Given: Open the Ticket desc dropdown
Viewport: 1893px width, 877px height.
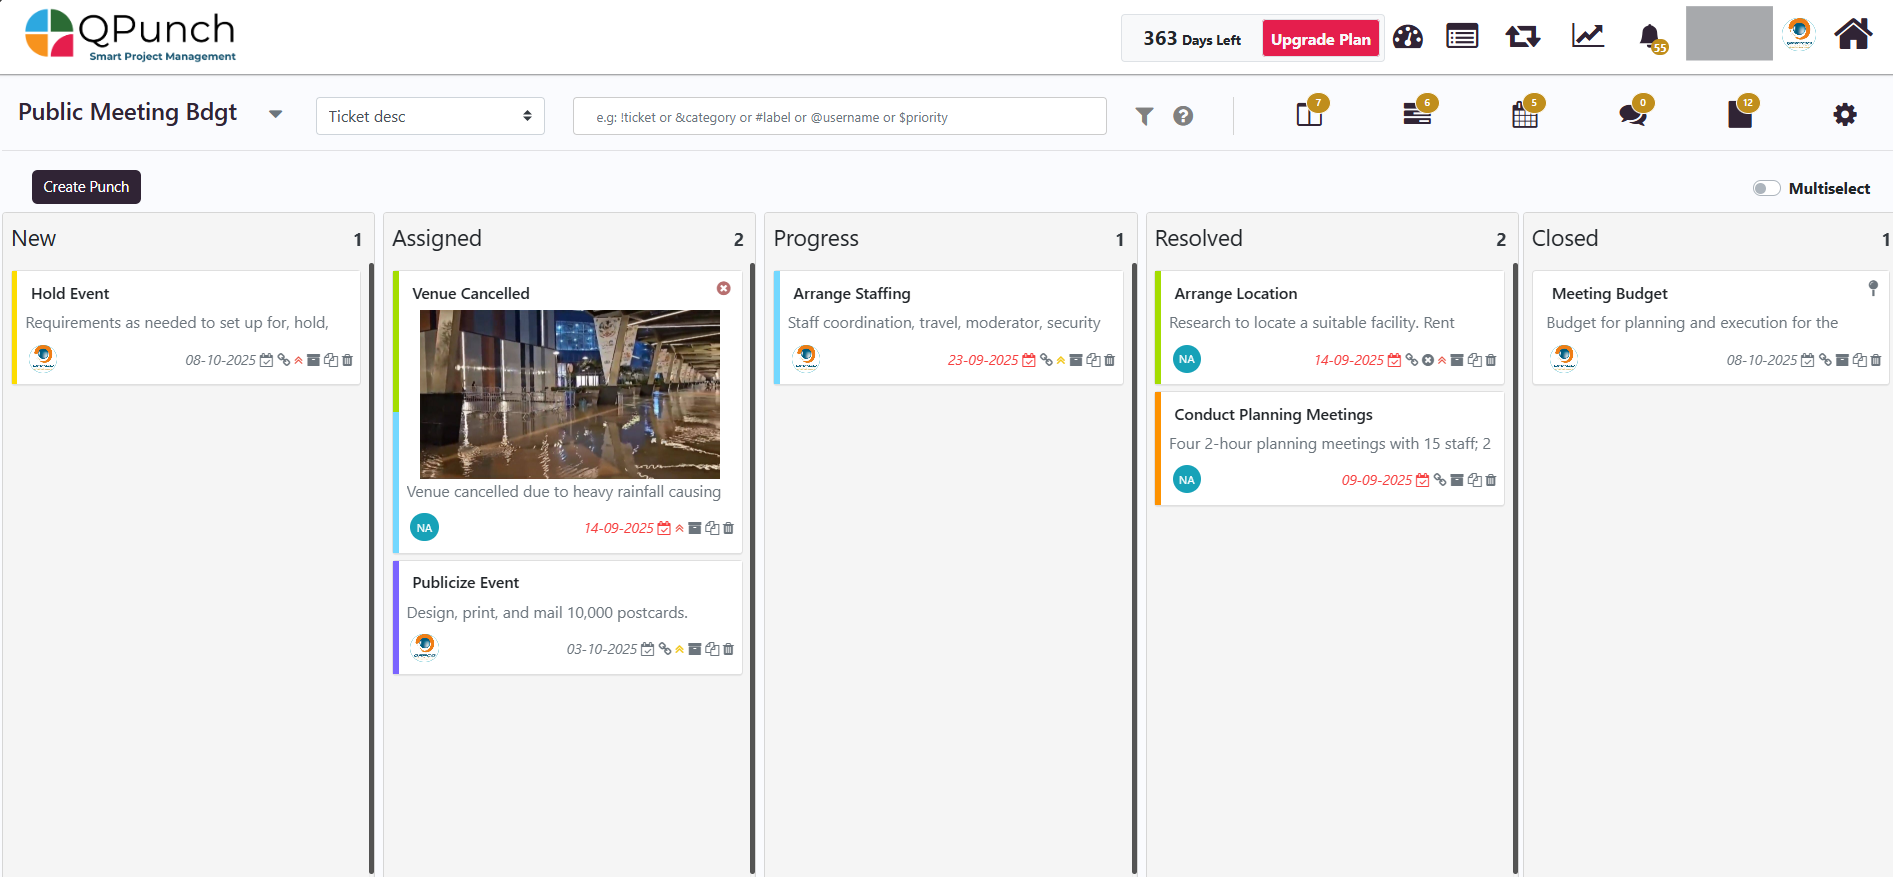Looking at the screenshot, I should pyautogui.click(x=430, y=116).
